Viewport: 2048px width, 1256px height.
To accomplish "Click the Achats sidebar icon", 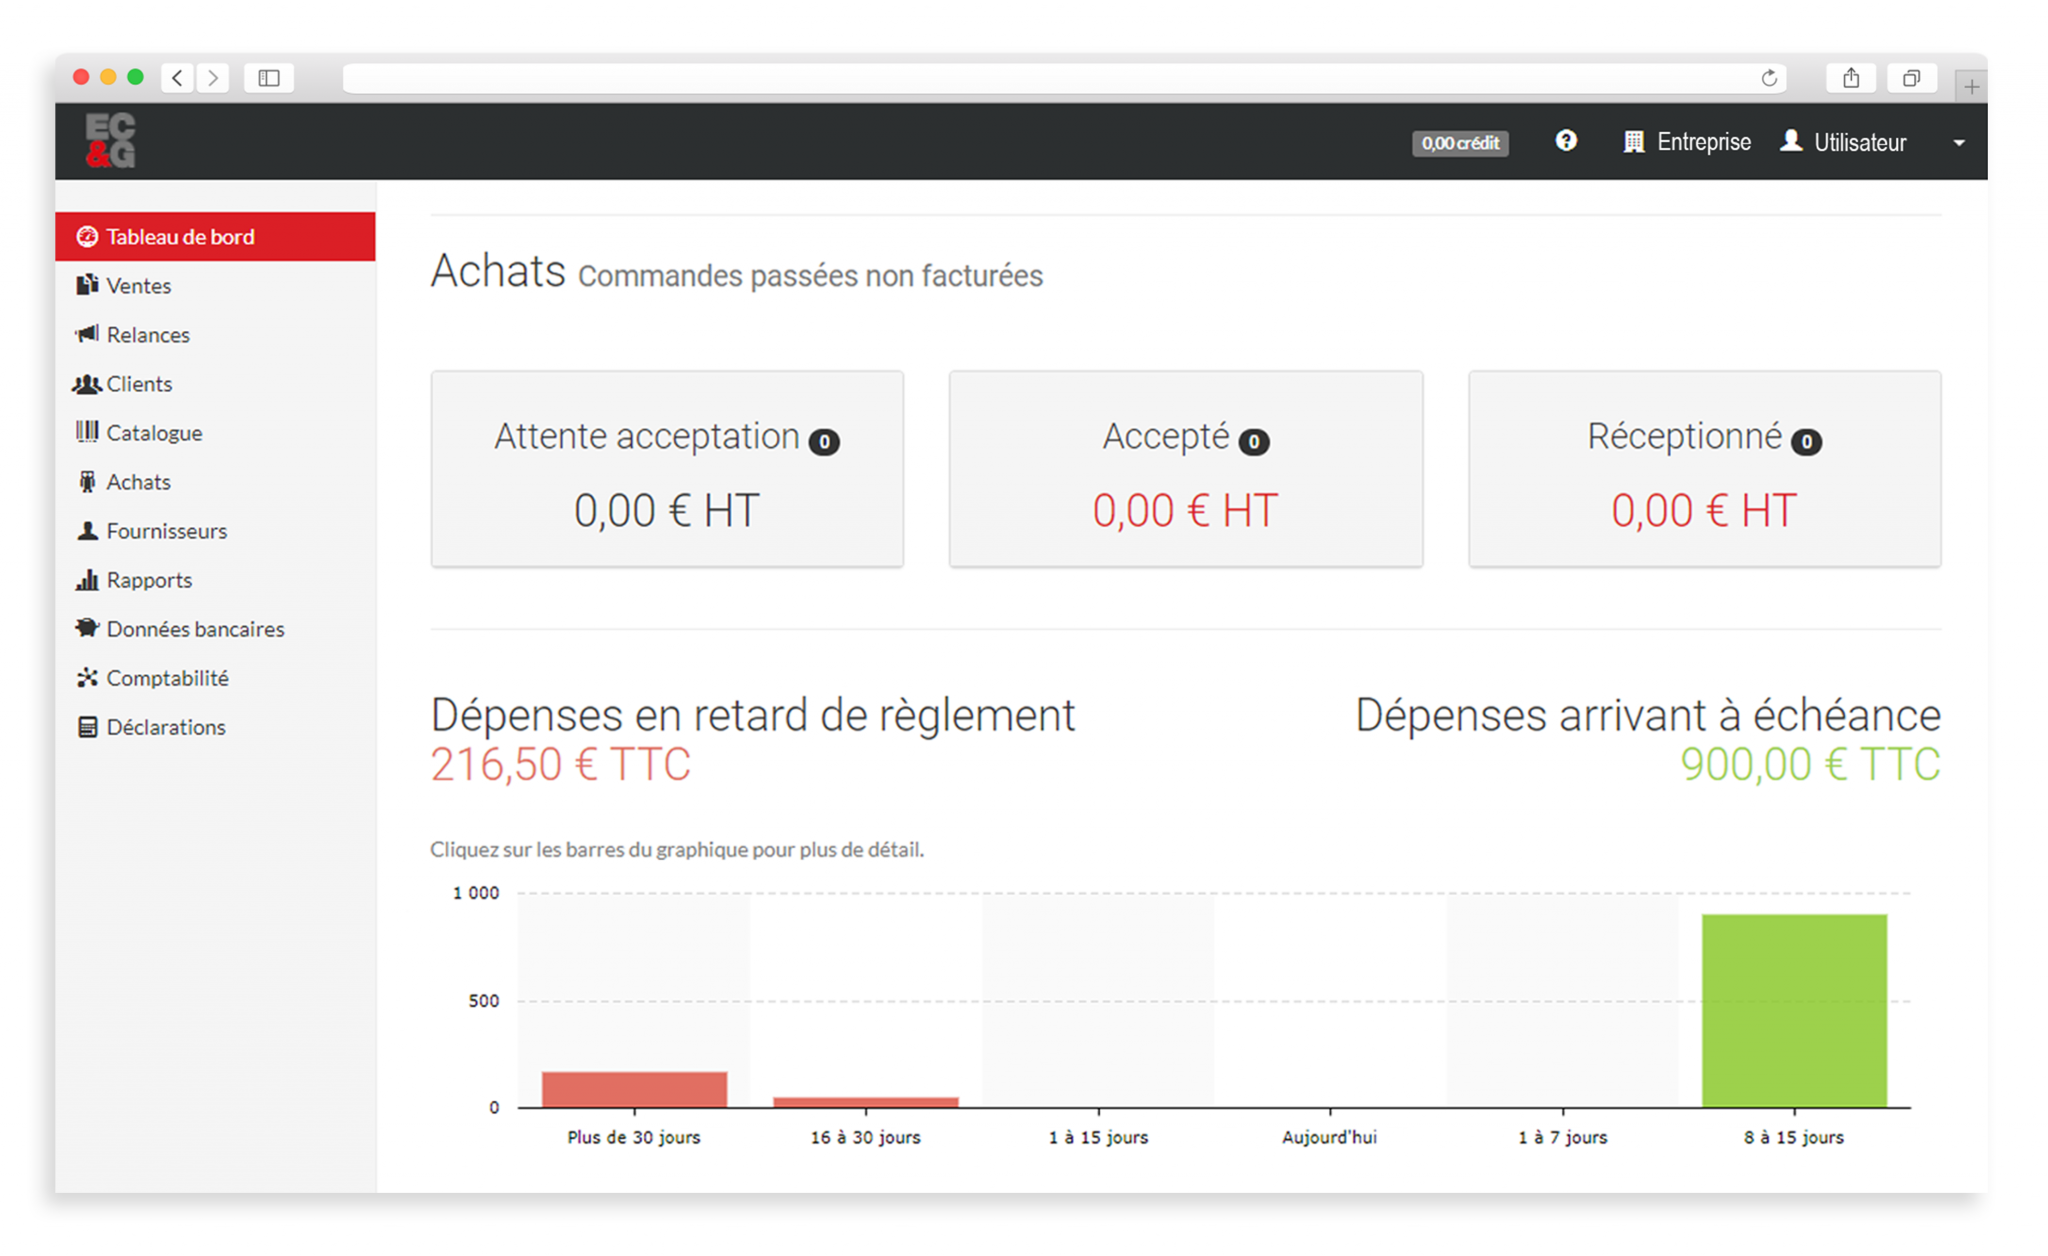I will [88, 481].
